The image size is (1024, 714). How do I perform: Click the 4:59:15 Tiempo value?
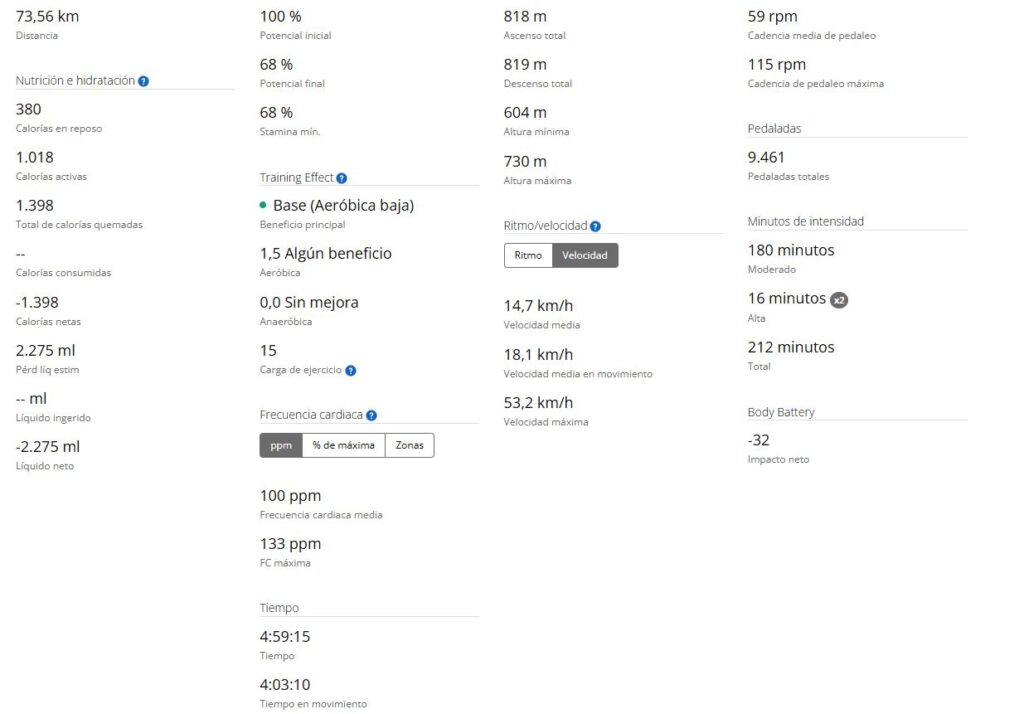click(284, 636)
